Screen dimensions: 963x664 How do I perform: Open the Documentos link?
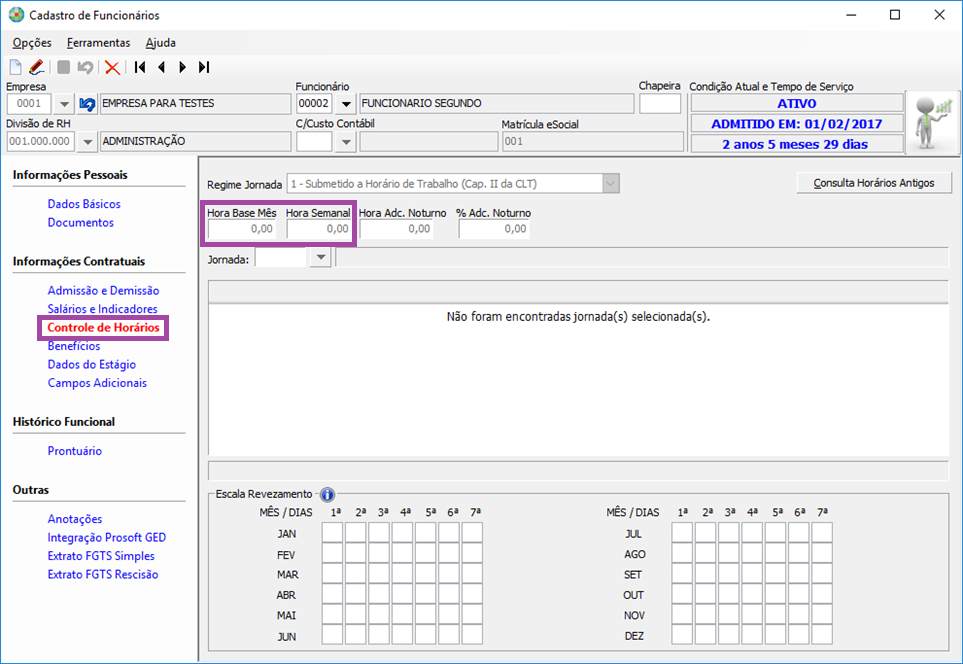80,222
